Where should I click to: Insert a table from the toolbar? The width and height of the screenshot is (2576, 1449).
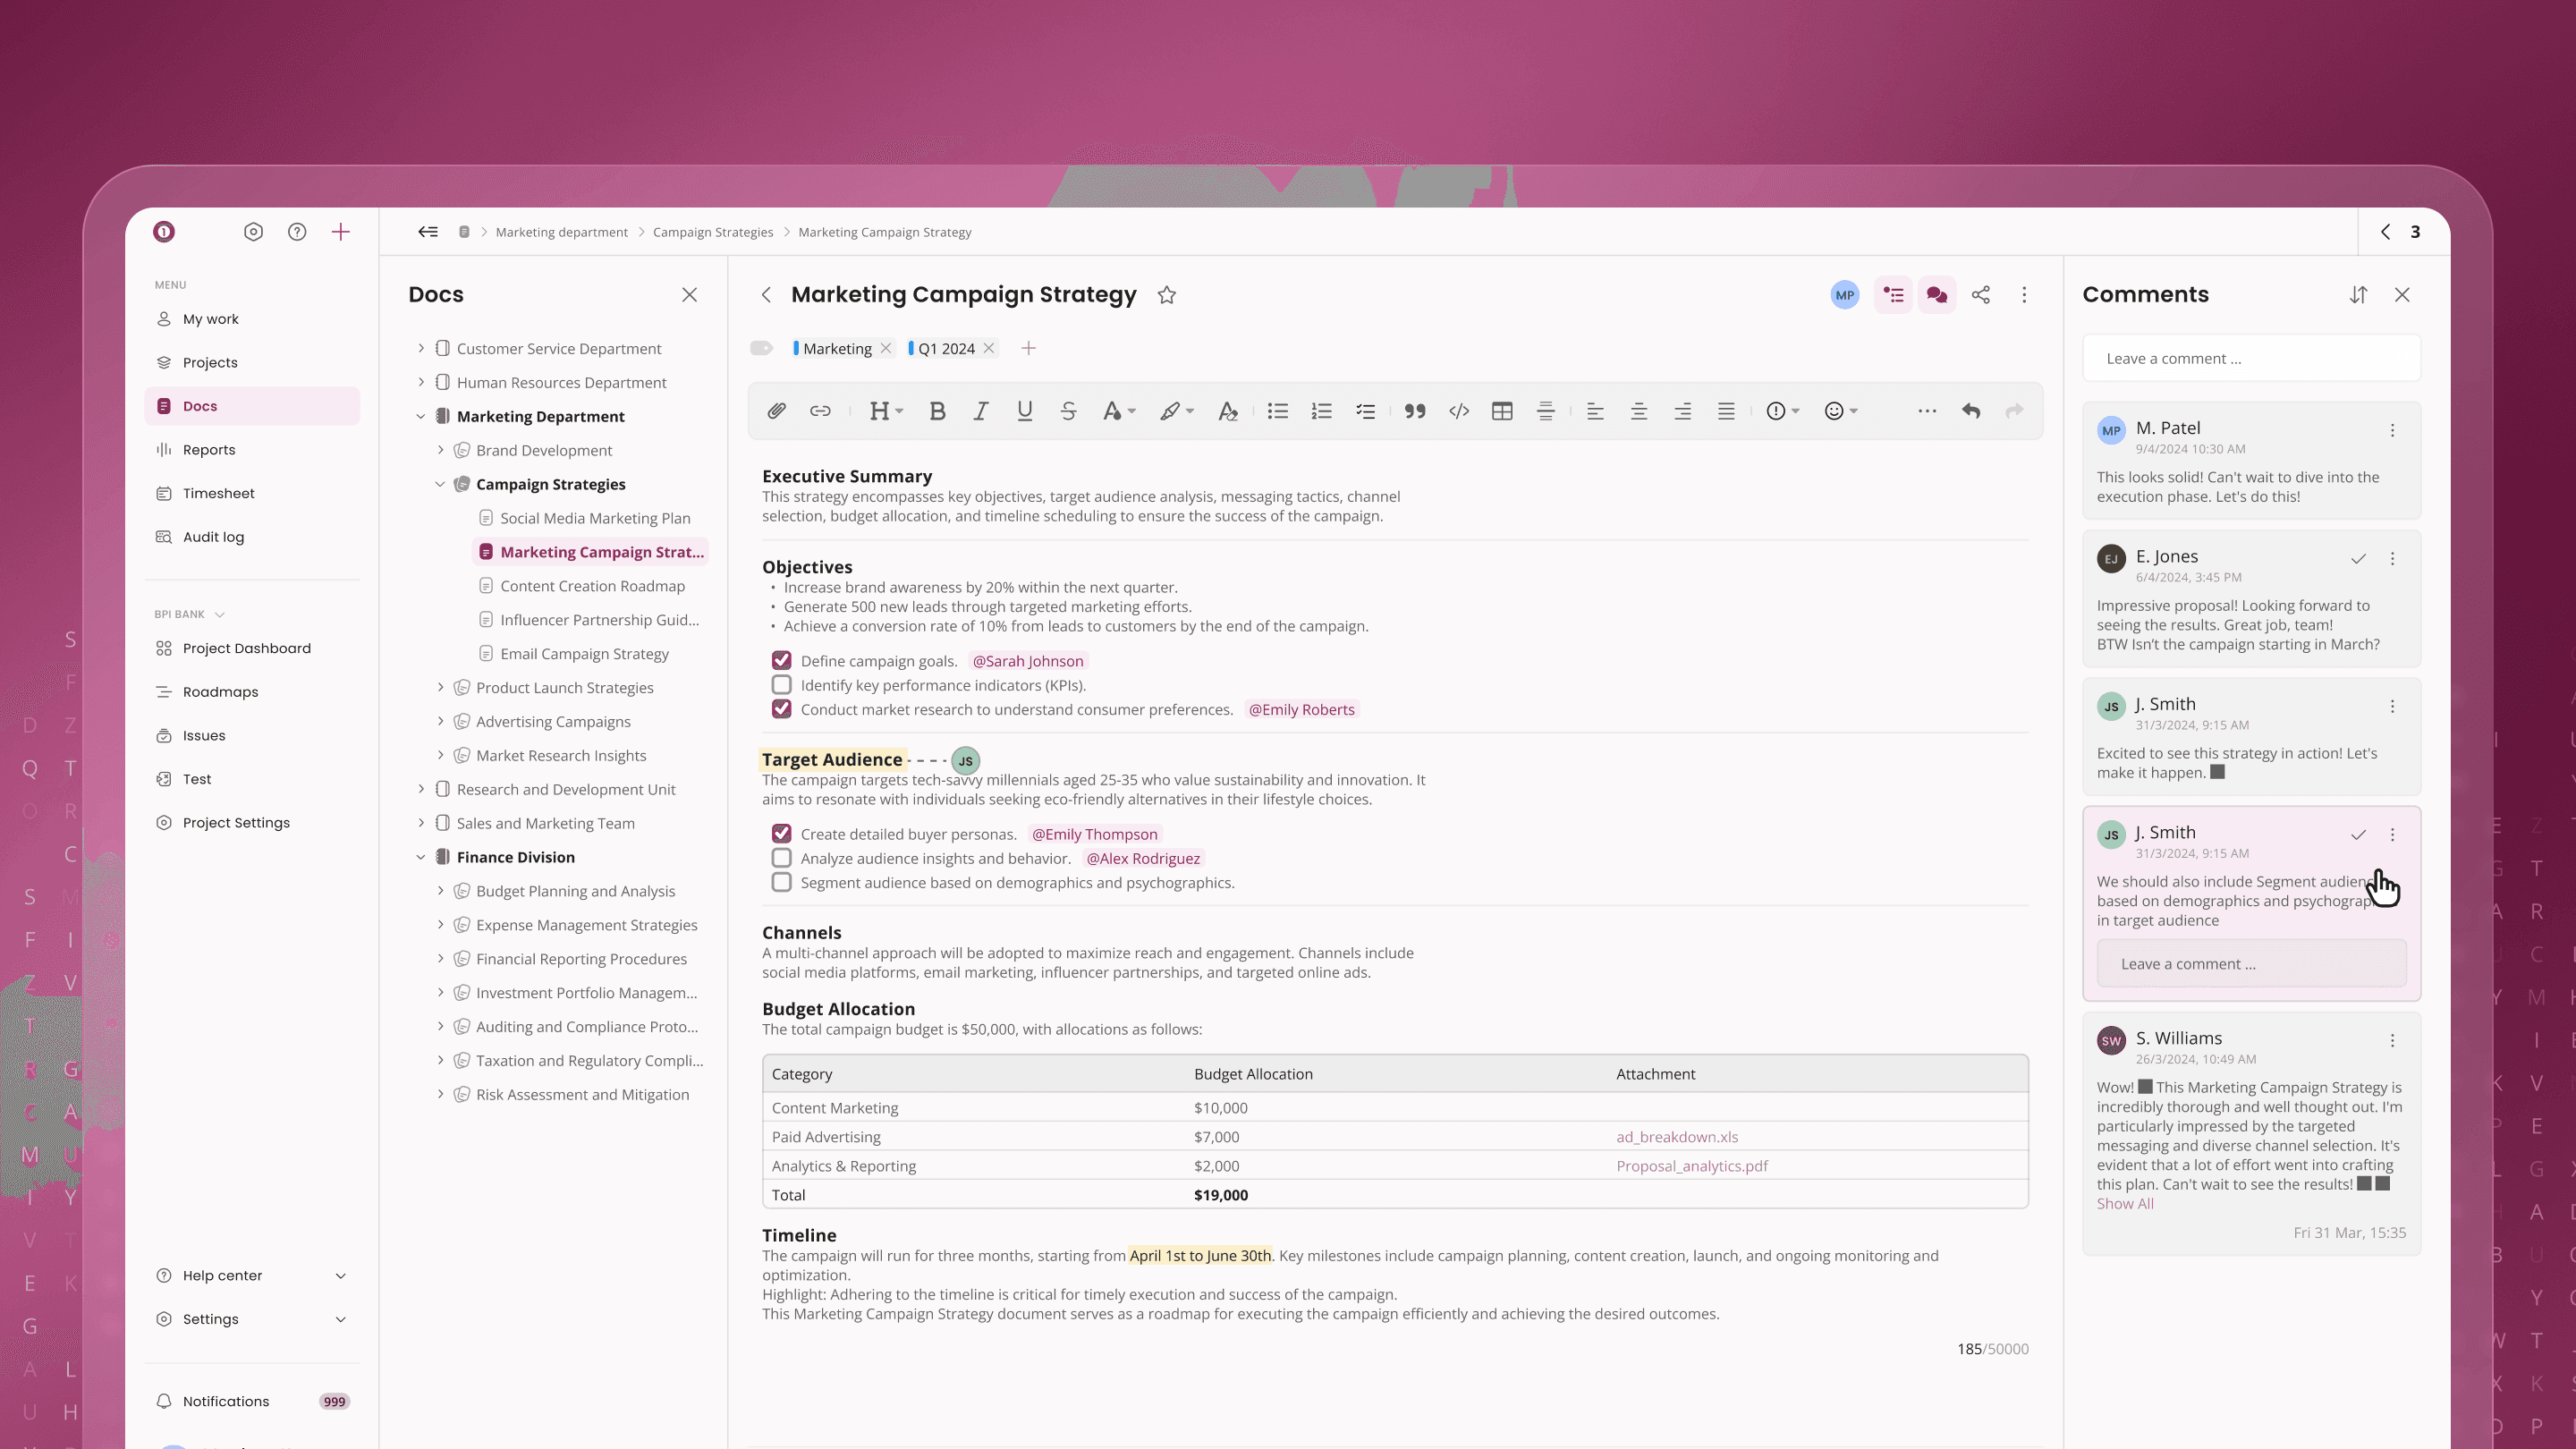1502,411
